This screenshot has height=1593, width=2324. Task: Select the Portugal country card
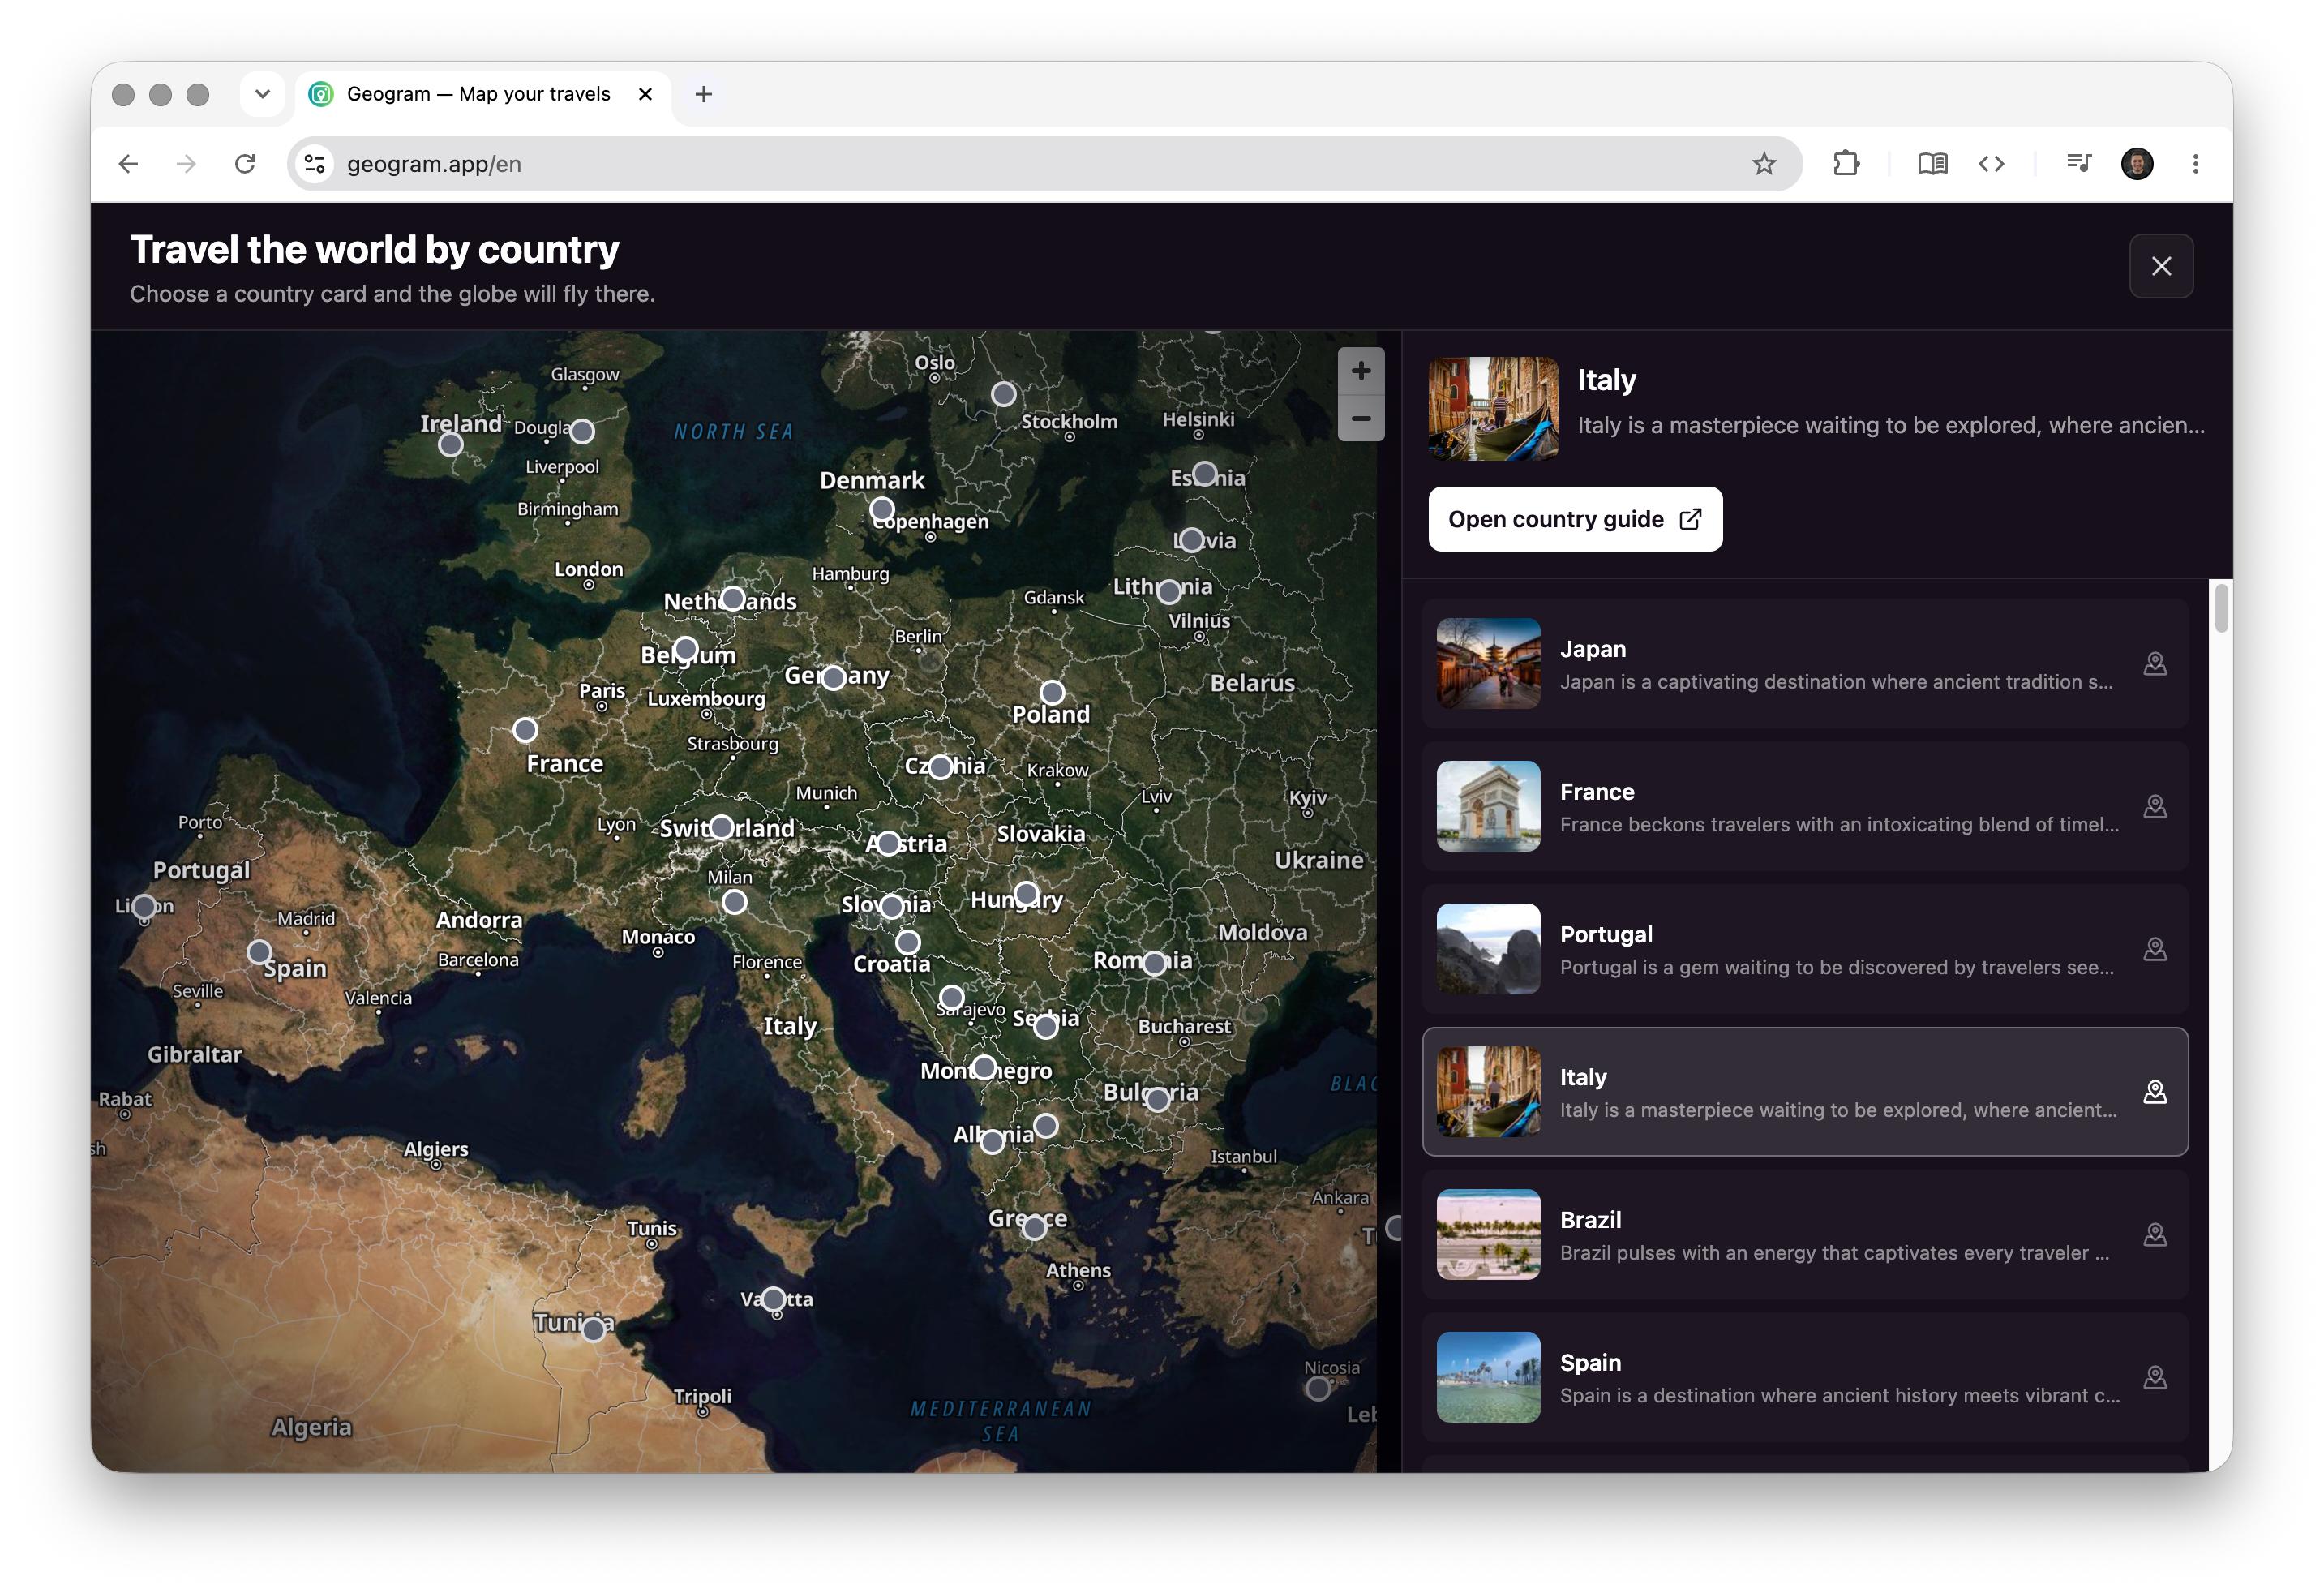click(x=1804, y=949)
